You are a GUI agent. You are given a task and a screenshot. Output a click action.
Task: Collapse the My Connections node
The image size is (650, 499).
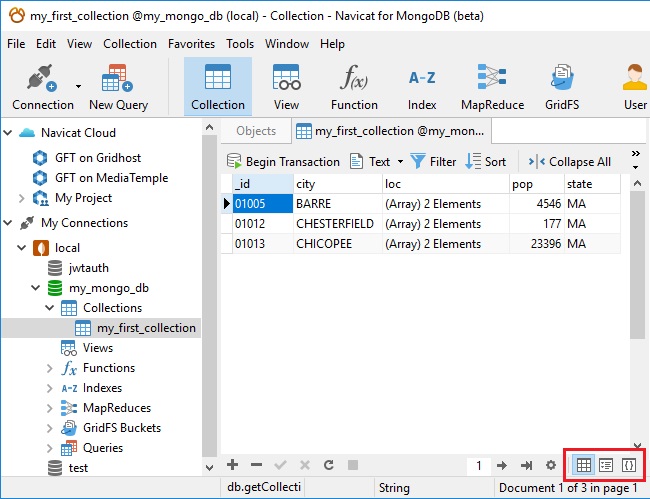point(8,223)
